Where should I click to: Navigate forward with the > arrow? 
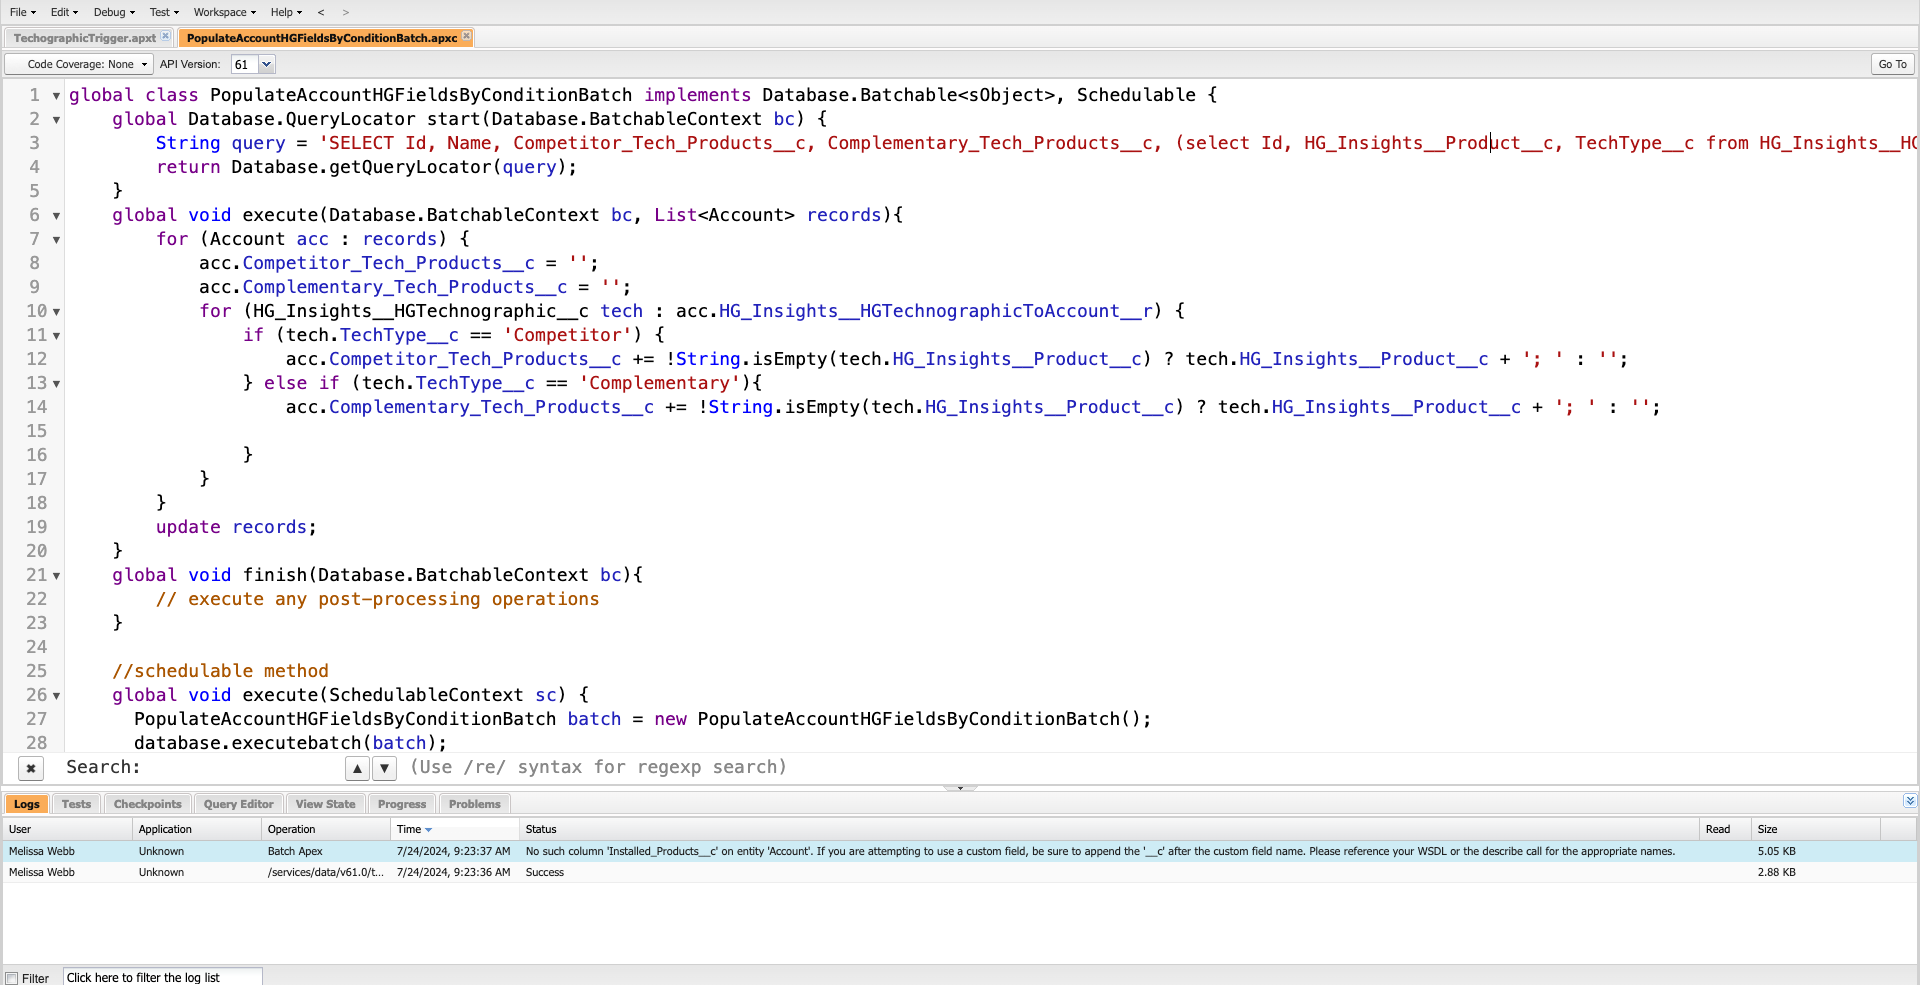coord(346,12)
